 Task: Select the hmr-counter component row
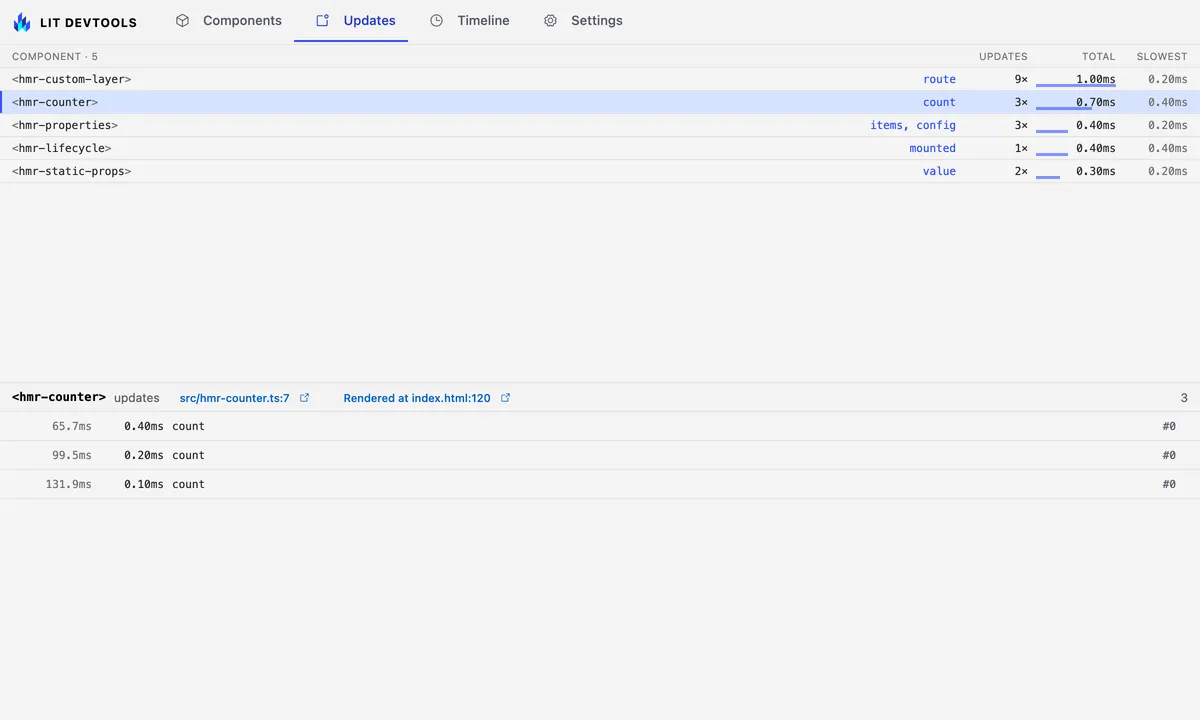pyautogui.click(x=600, y=102)
